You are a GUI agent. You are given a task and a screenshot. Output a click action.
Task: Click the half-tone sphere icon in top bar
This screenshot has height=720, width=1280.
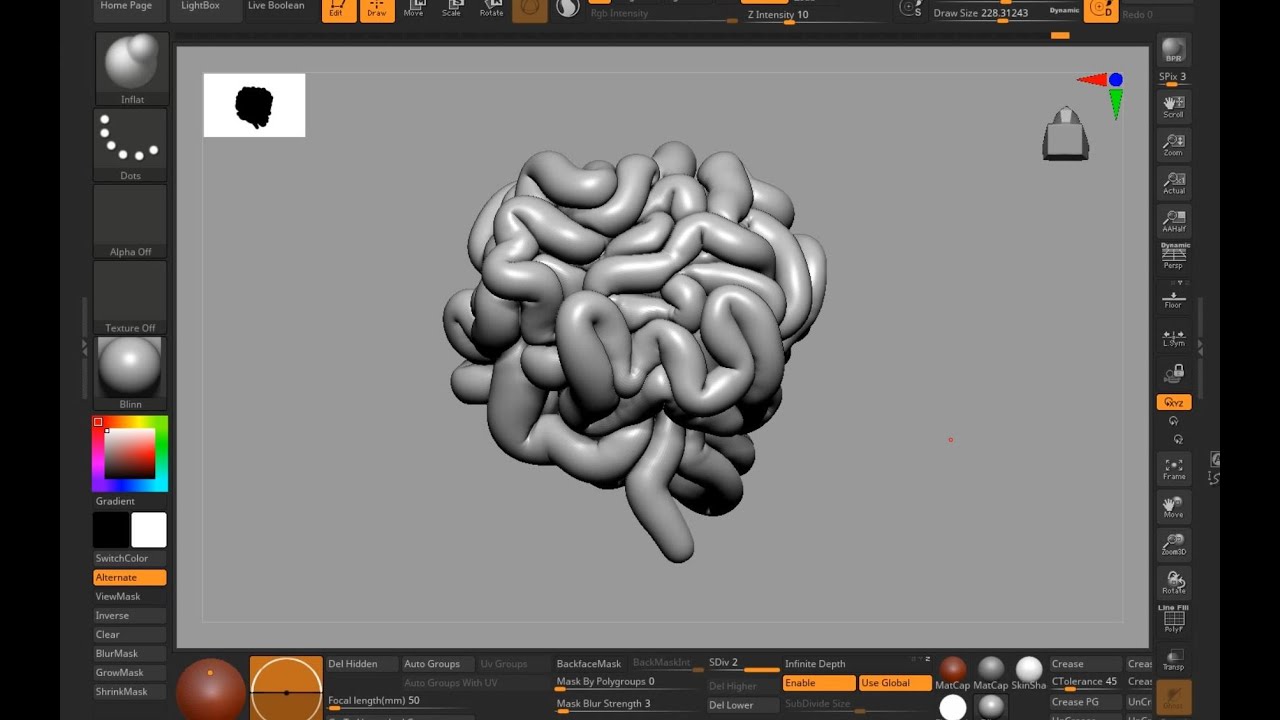click(568, 8)
